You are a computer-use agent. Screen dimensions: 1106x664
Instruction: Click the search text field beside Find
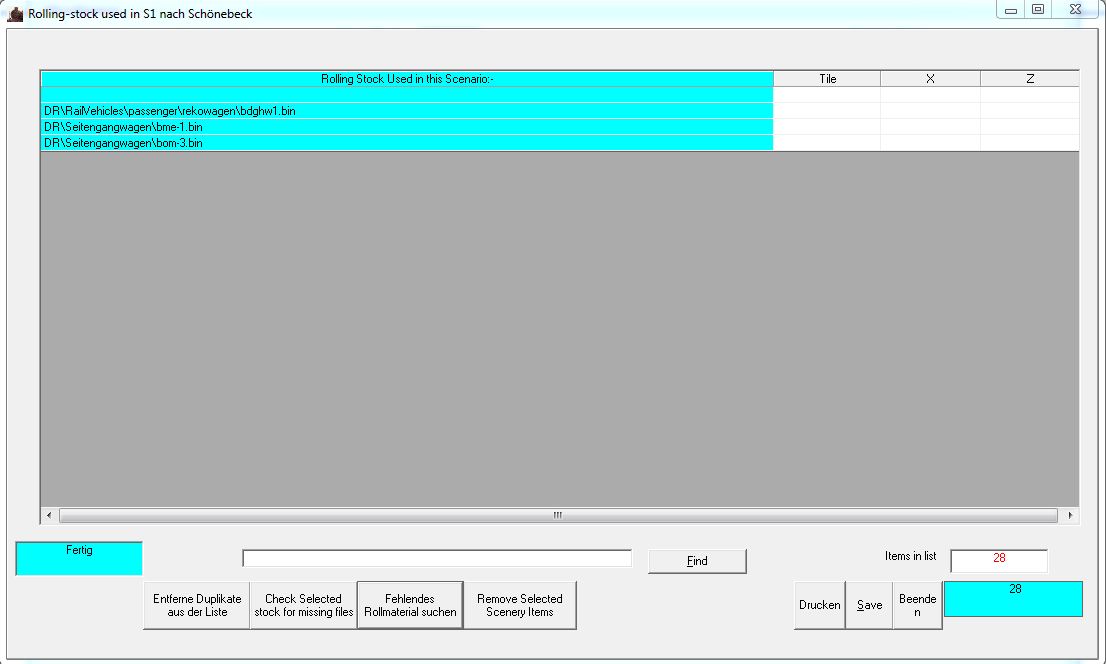tap(437, 558)
